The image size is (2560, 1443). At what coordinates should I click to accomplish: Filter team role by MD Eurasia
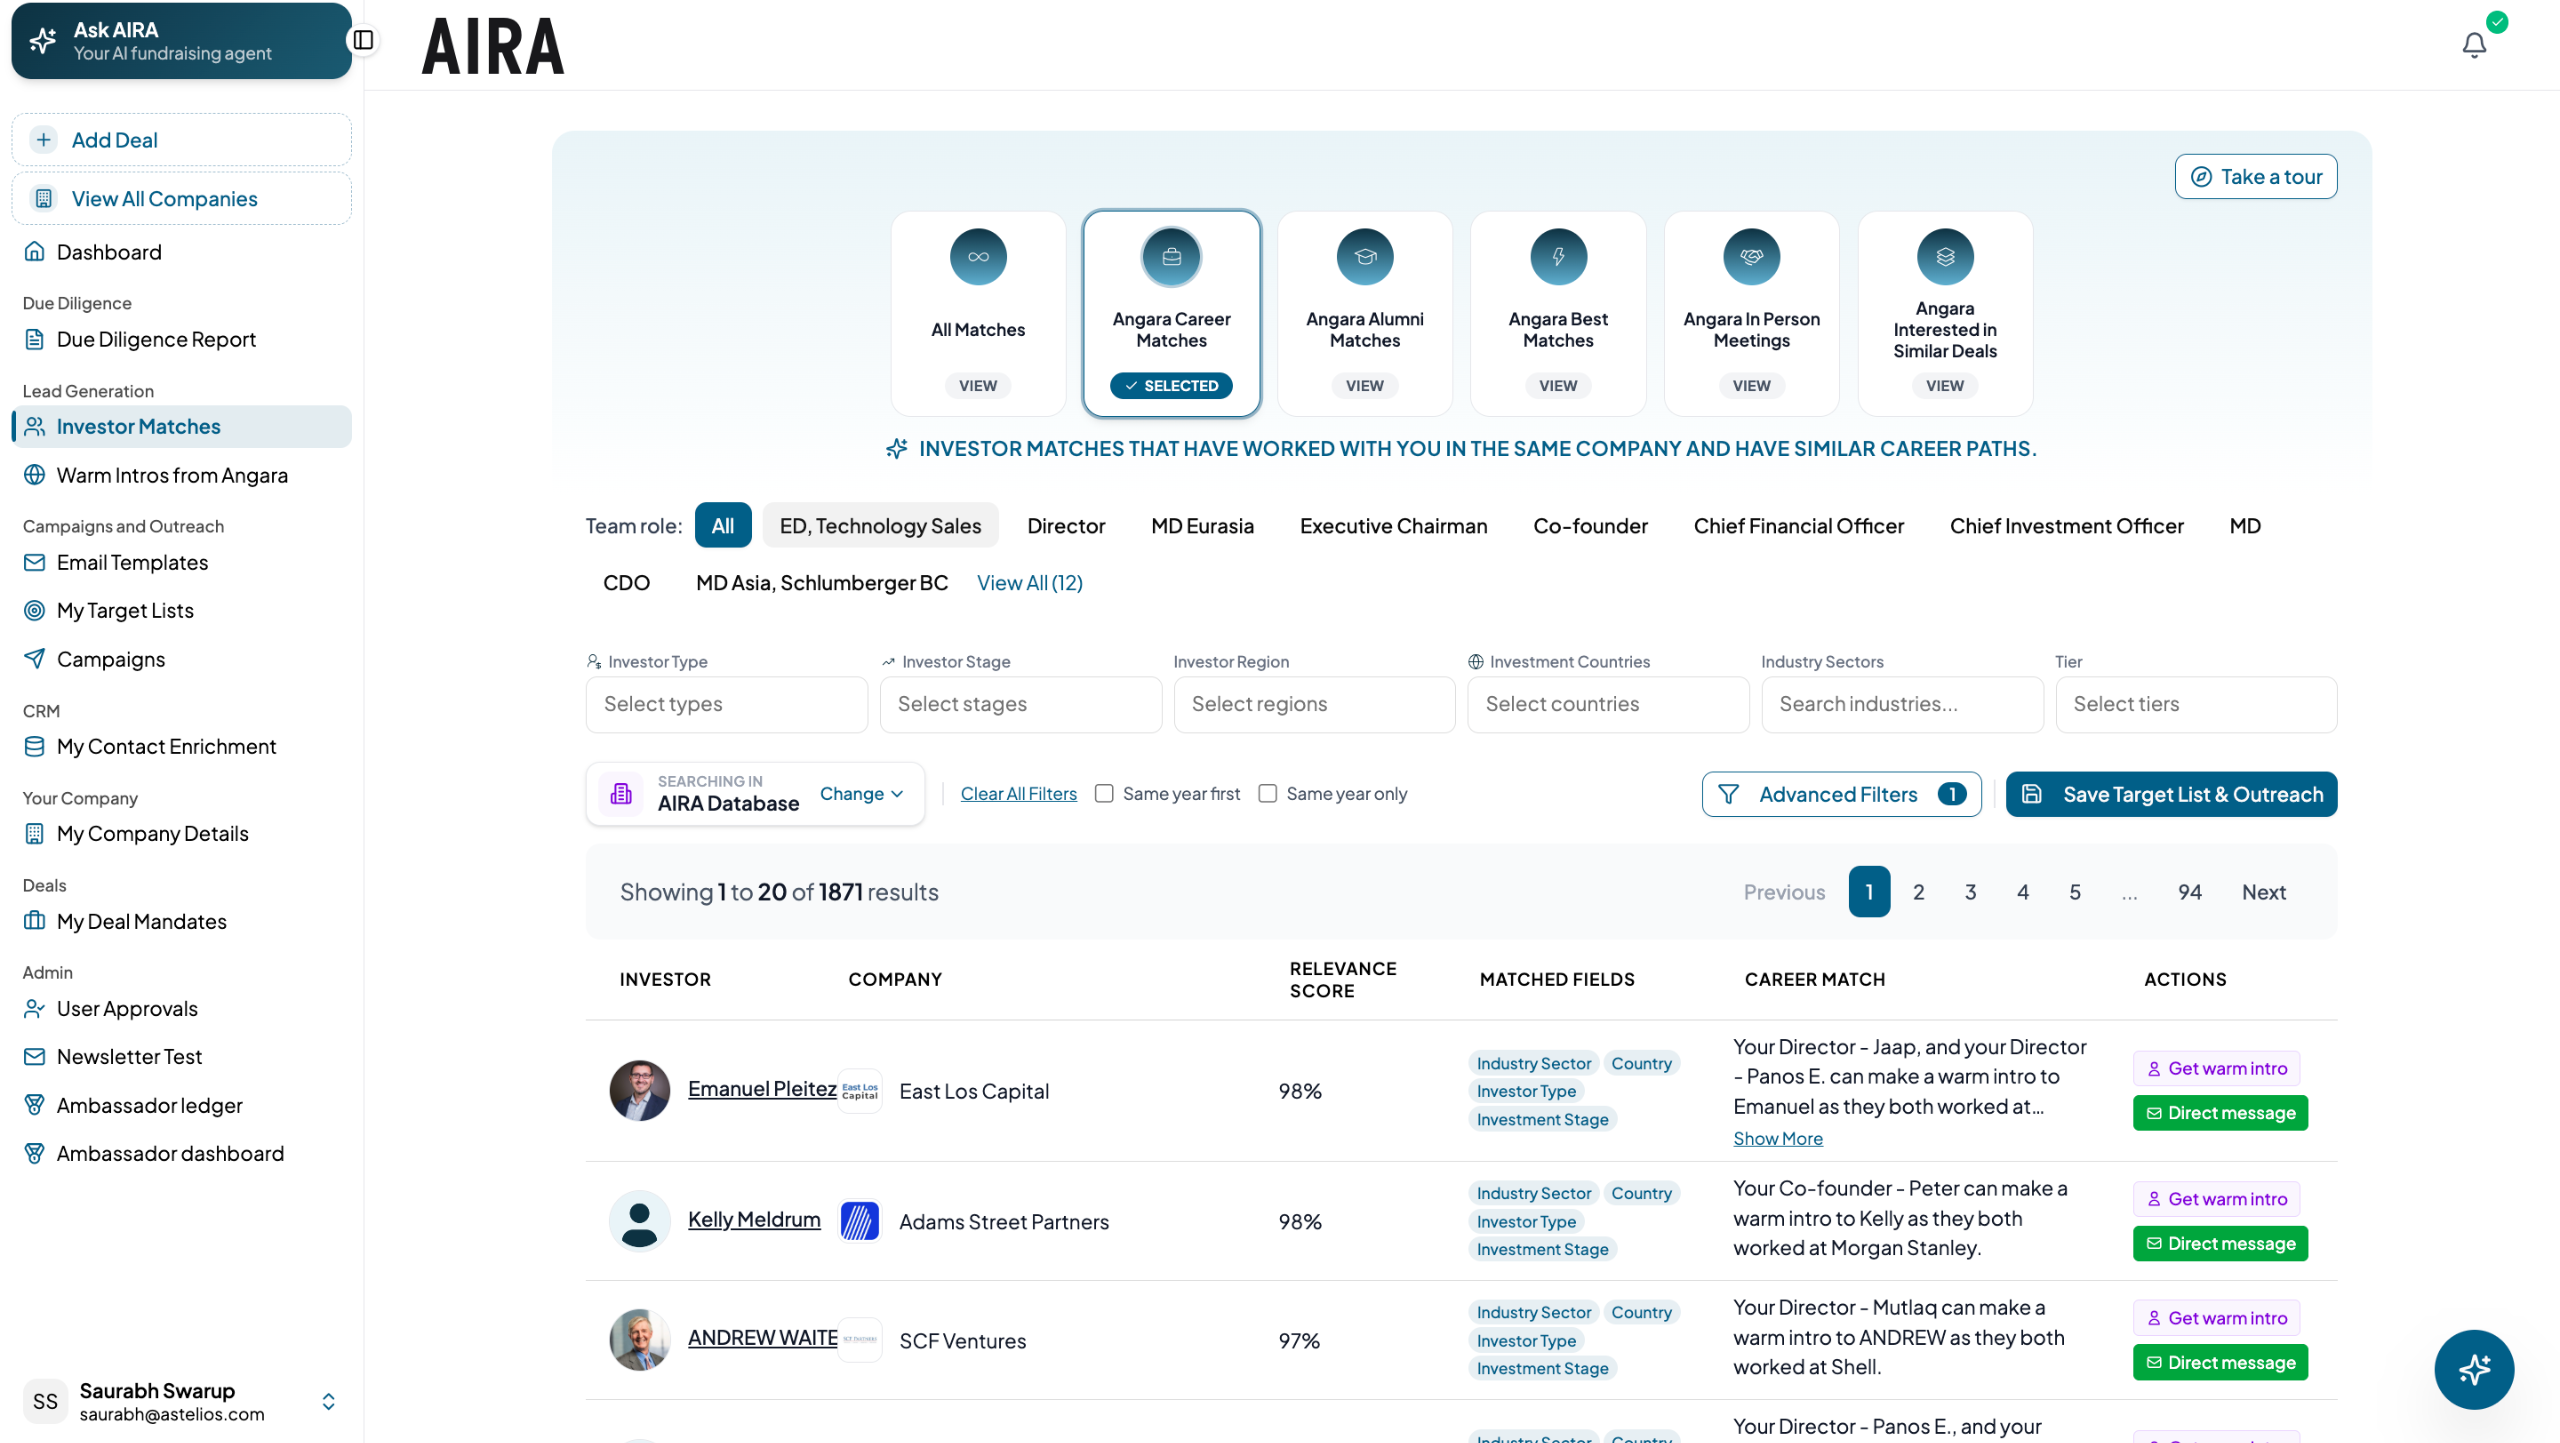tap(1202, 525)
